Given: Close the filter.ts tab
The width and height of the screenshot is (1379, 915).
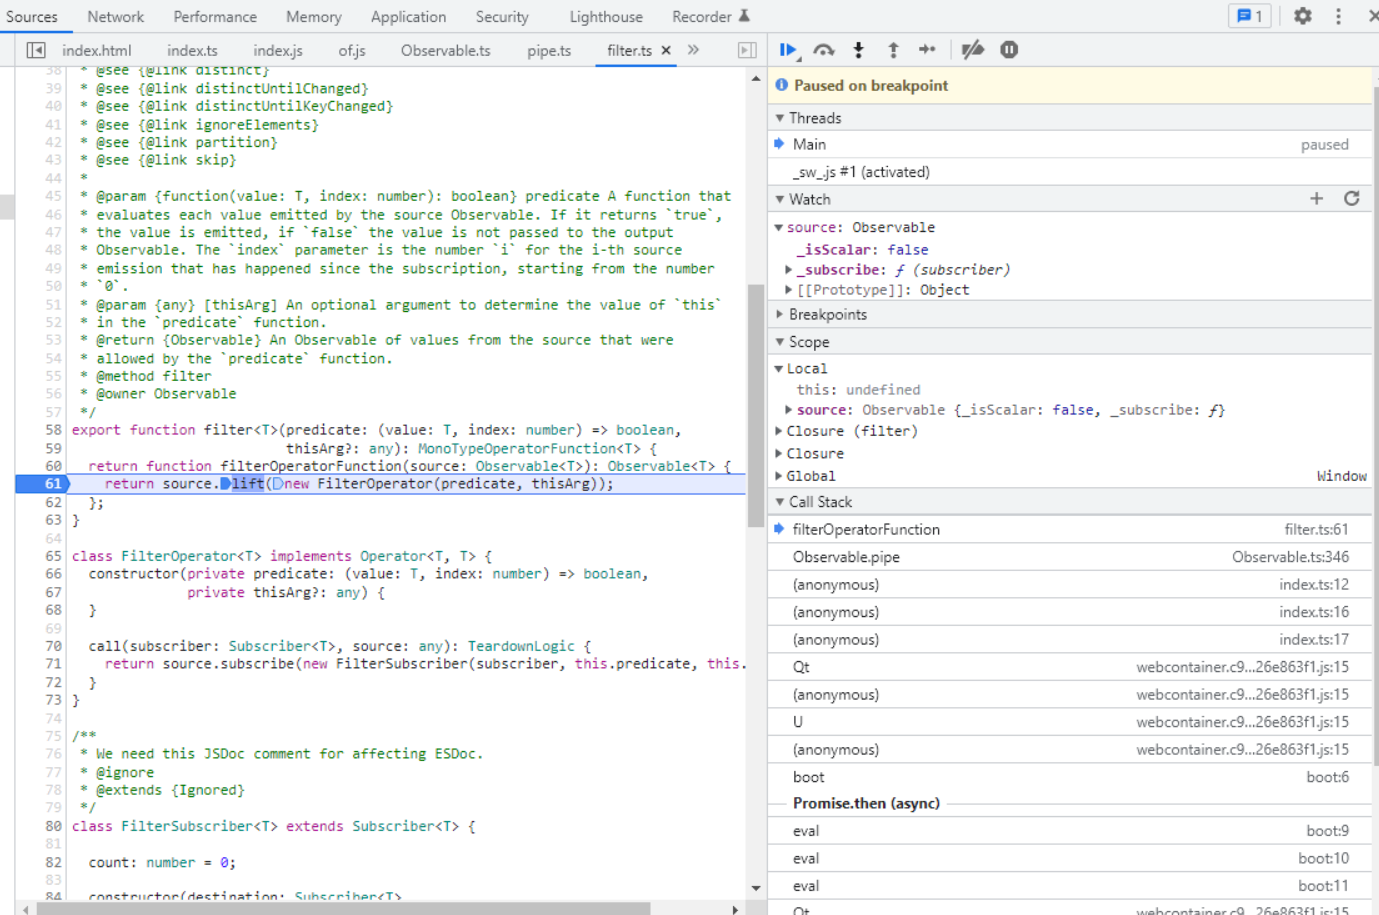Looking at the screenshot, I should (x=666, y=50).
